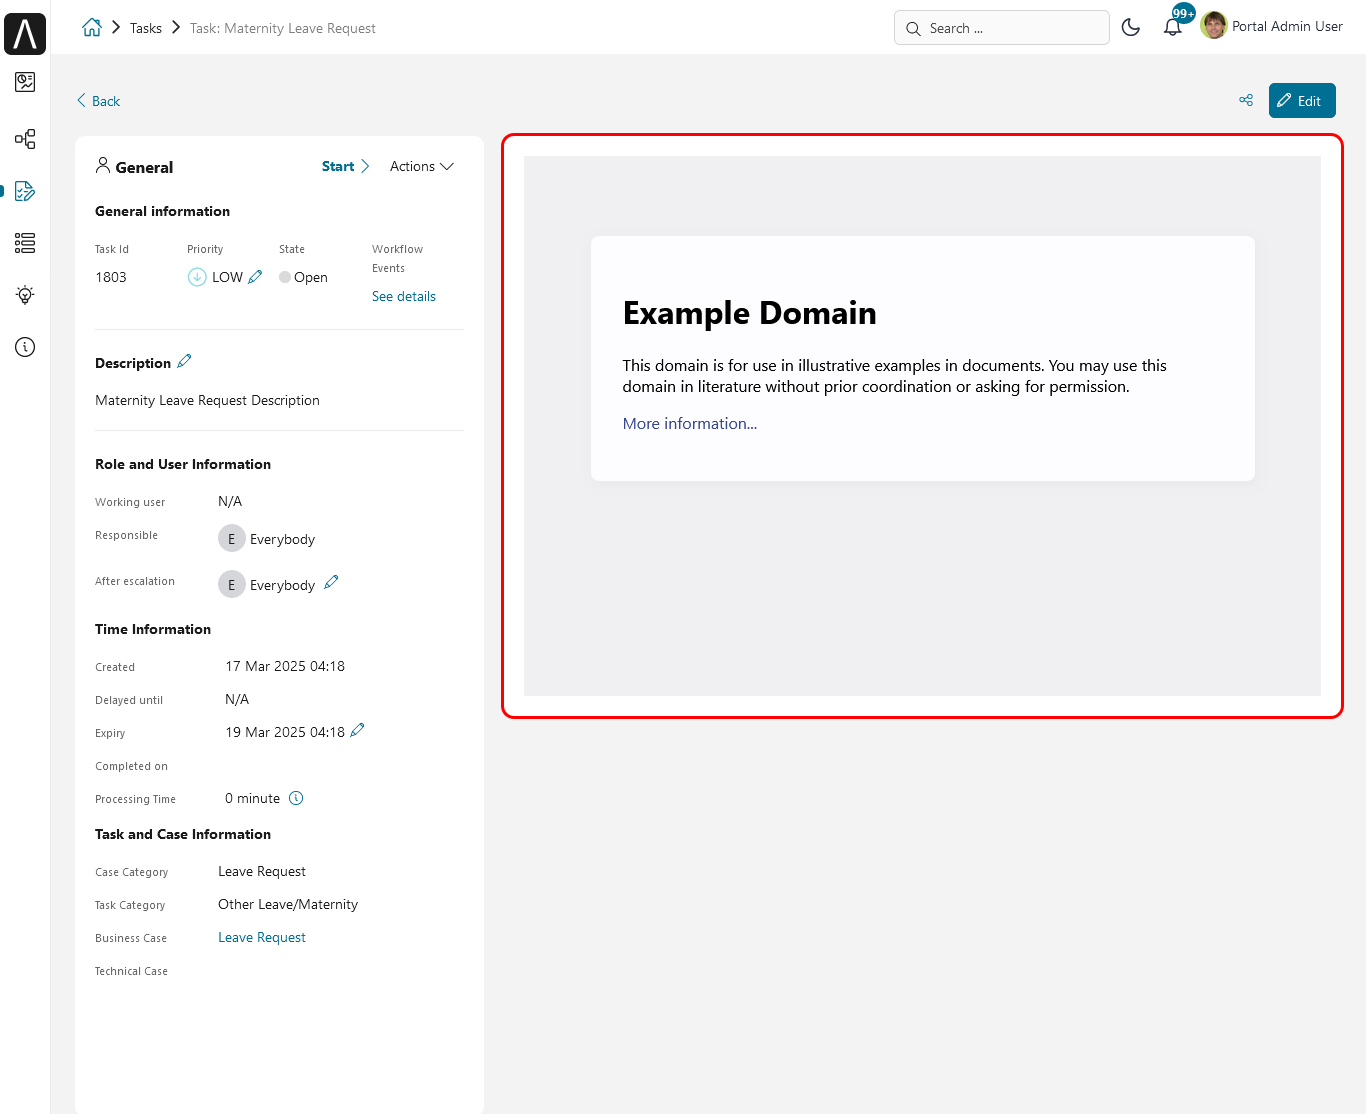Open More information link in Example Domain
The width and height of the screenshot is (1366, 1114).
point(690,423)
